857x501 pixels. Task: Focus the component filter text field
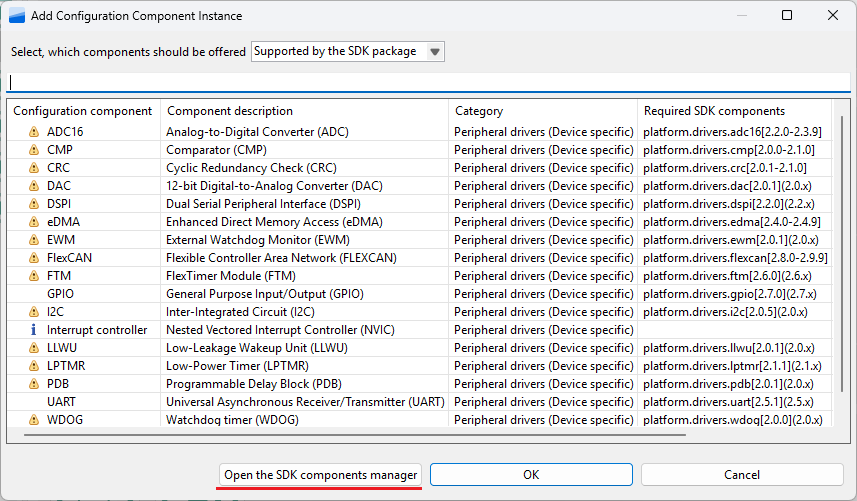click(x=428, y=83)
